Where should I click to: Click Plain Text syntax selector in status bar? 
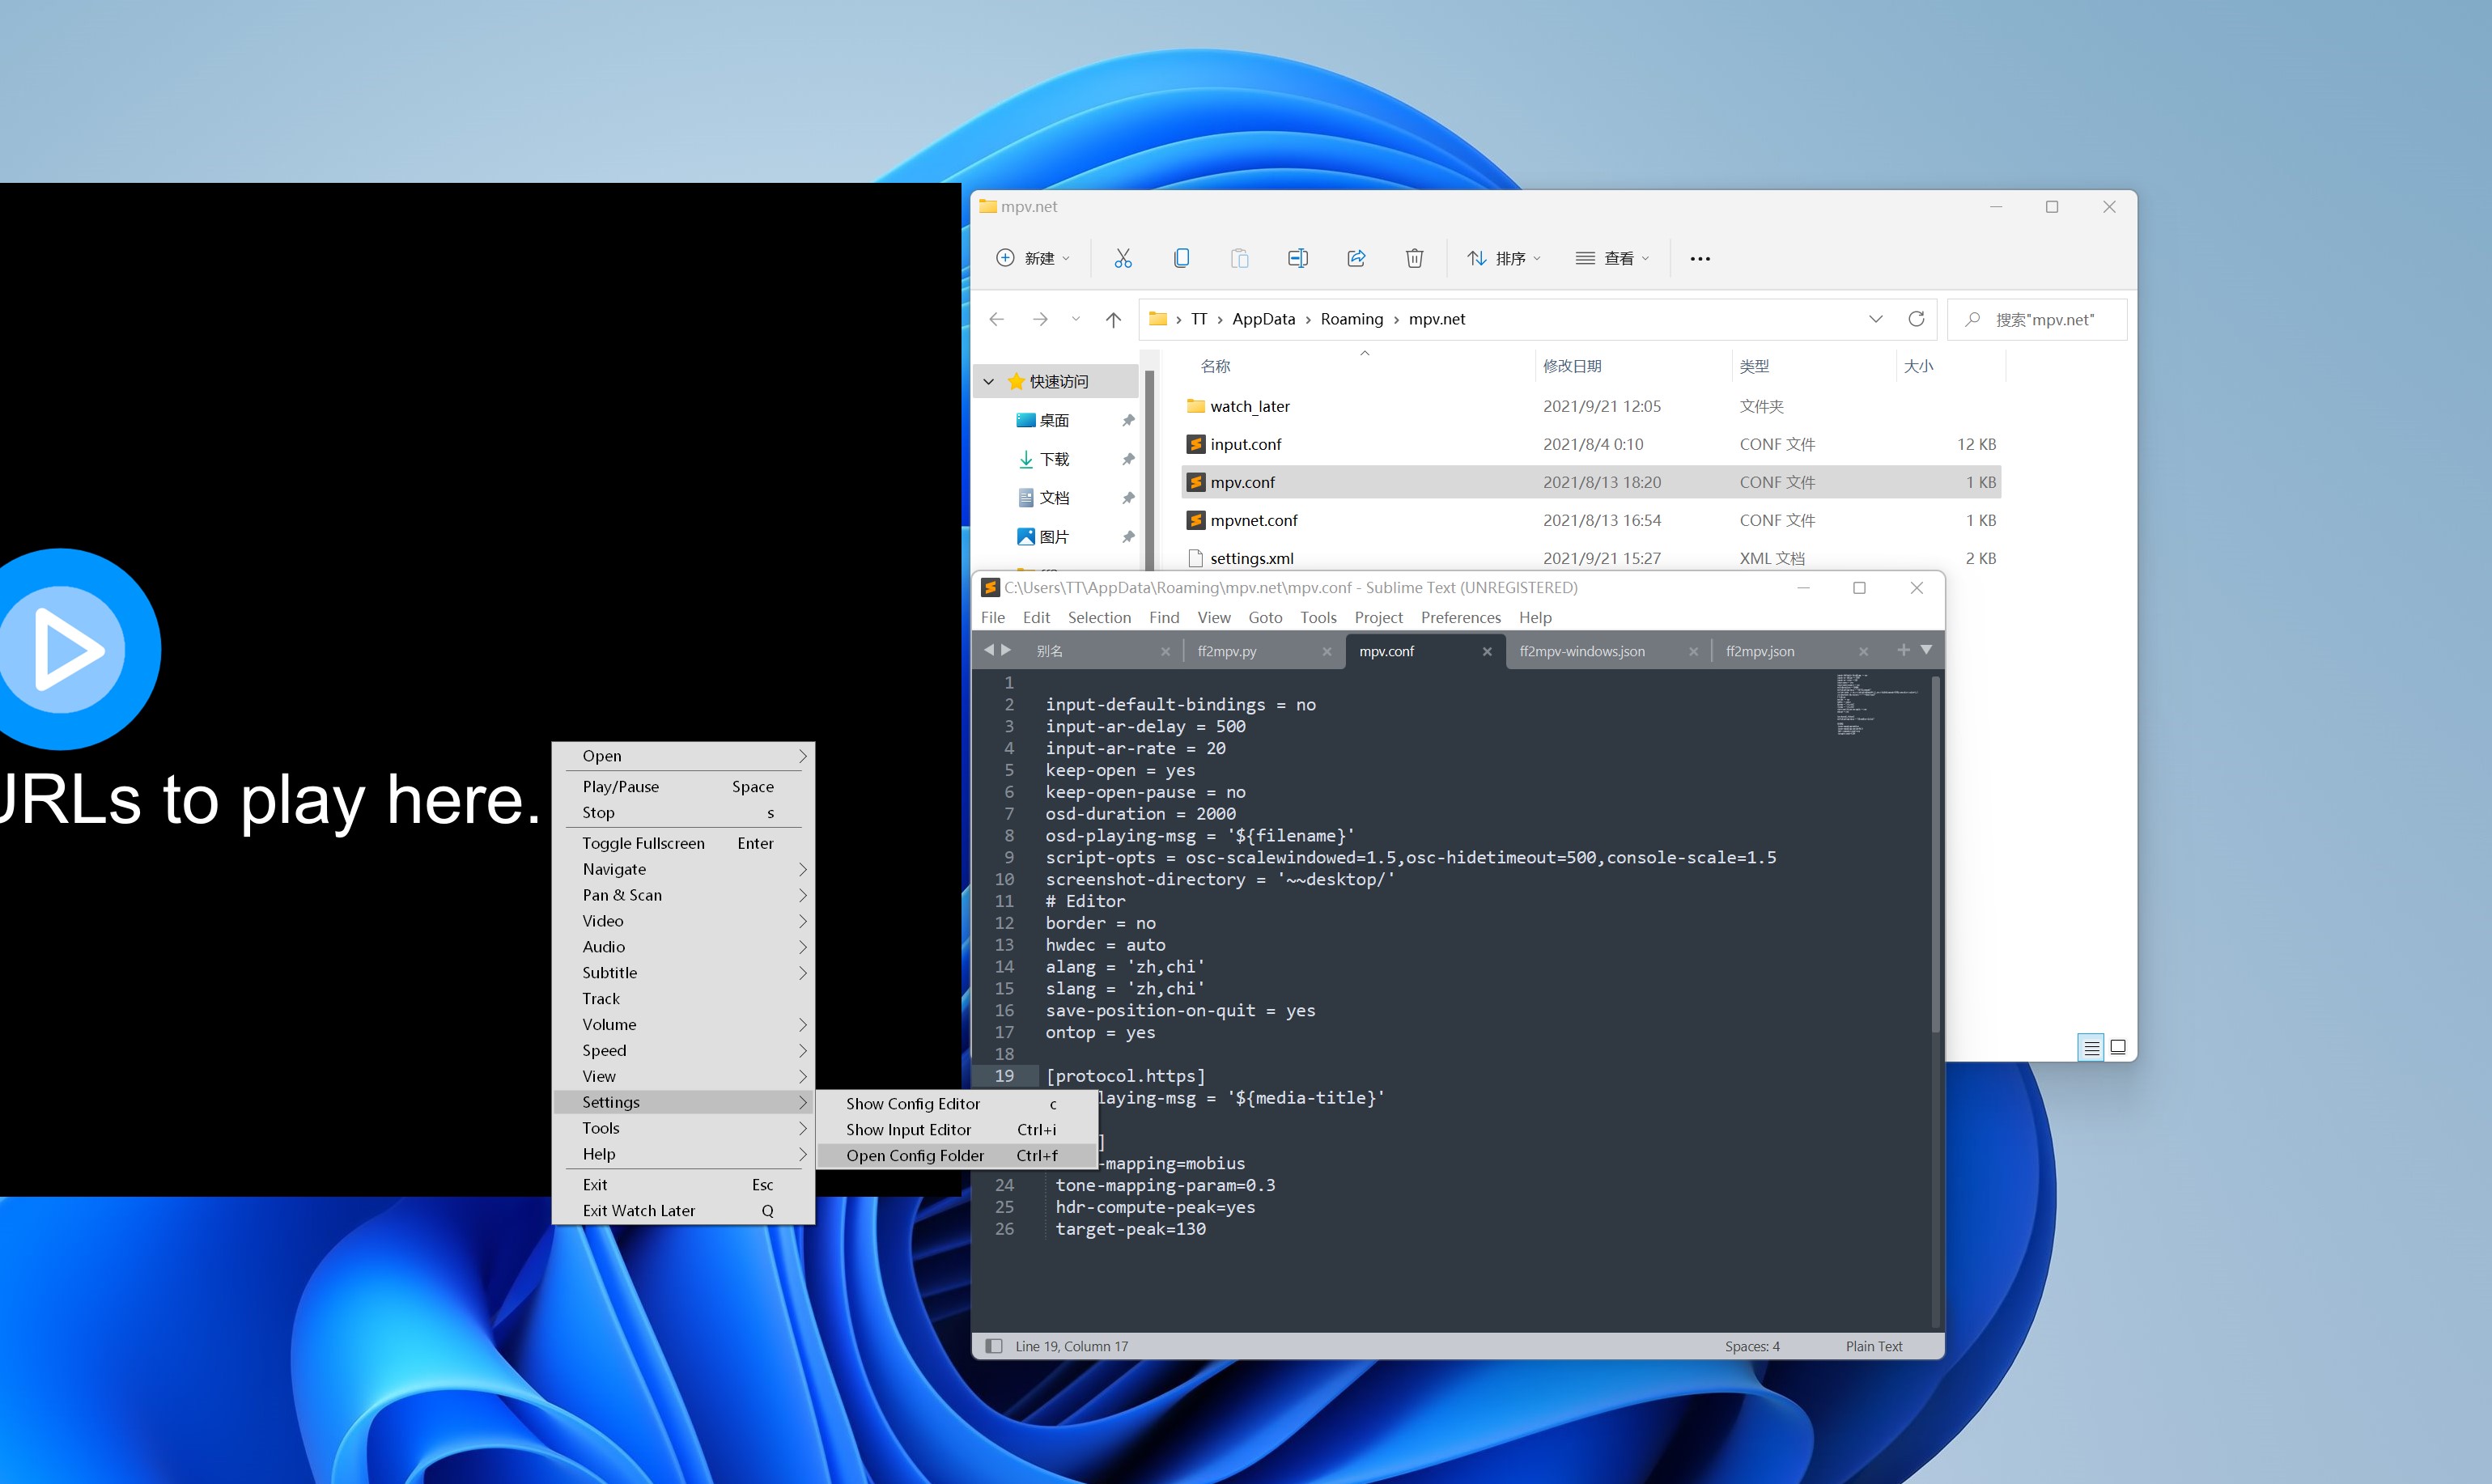coord(1873,1346)
